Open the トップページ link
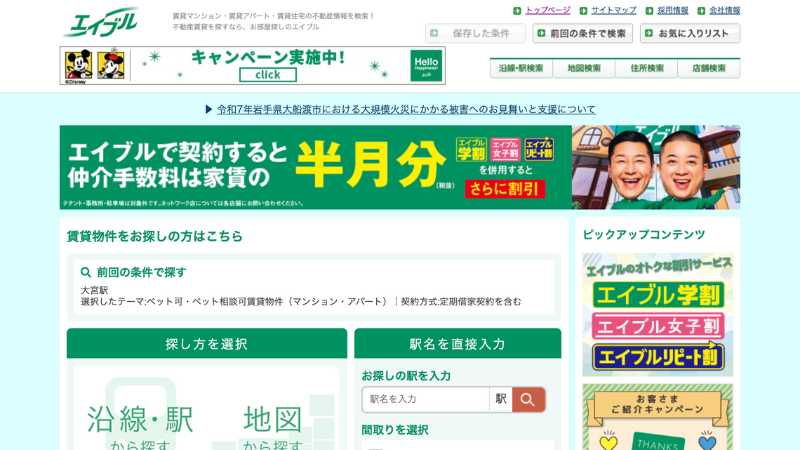 pos(547,10)
